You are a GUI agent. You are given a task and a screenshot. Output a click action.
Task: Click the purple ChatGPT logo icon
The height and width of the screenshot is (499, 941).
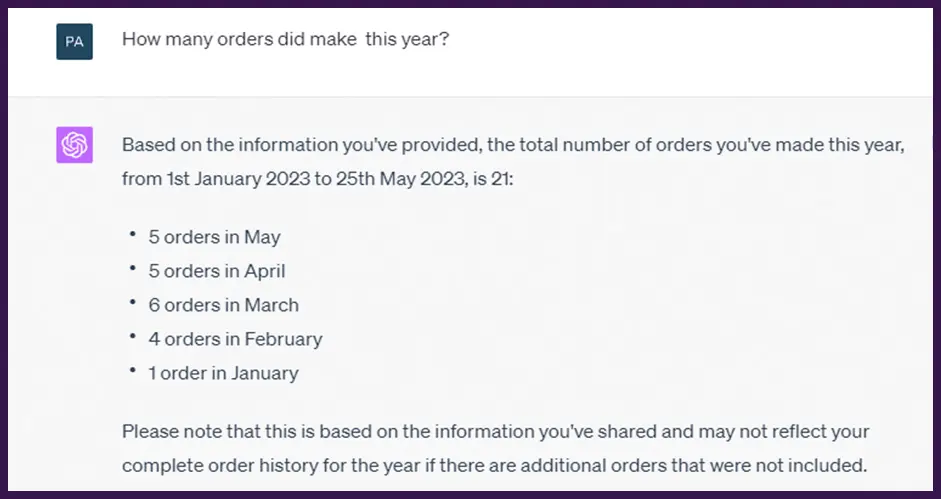pos(74,145)
